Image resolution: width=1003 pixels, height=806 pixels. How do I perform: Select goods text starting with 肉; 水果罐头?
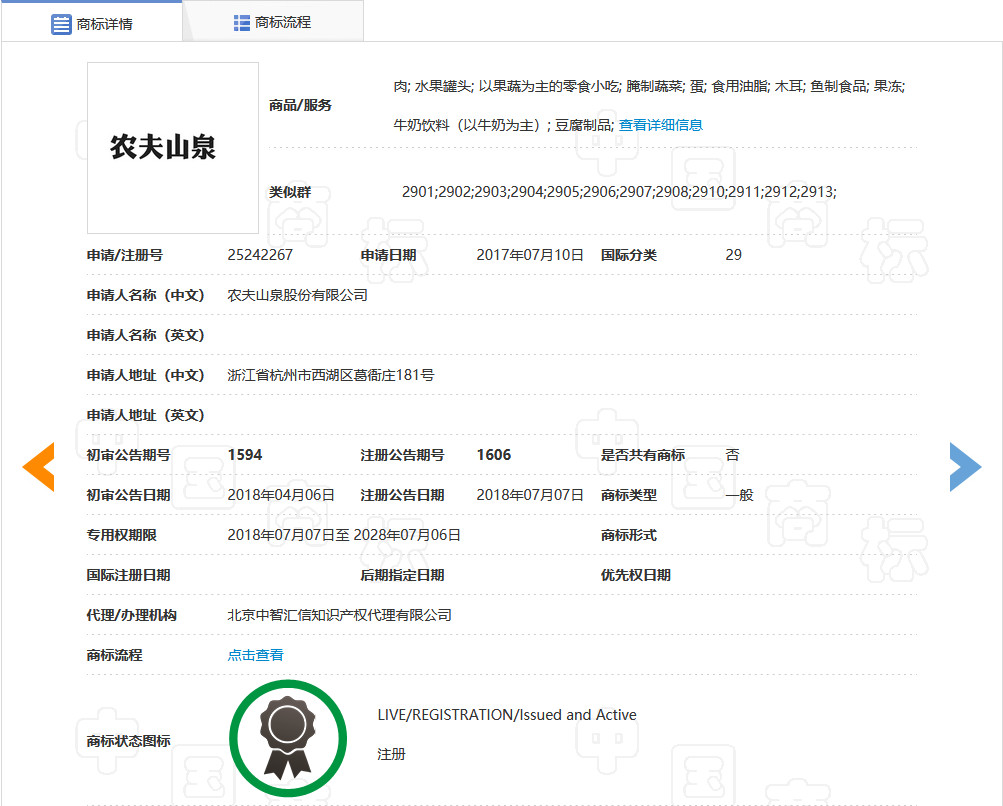tap(649, 86)
